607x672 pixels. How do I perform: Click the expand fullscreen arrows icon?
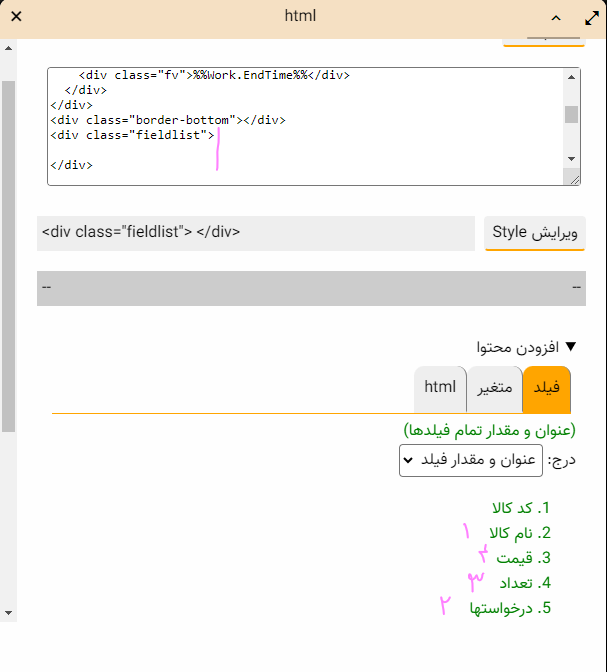click(x=591, y=17)
